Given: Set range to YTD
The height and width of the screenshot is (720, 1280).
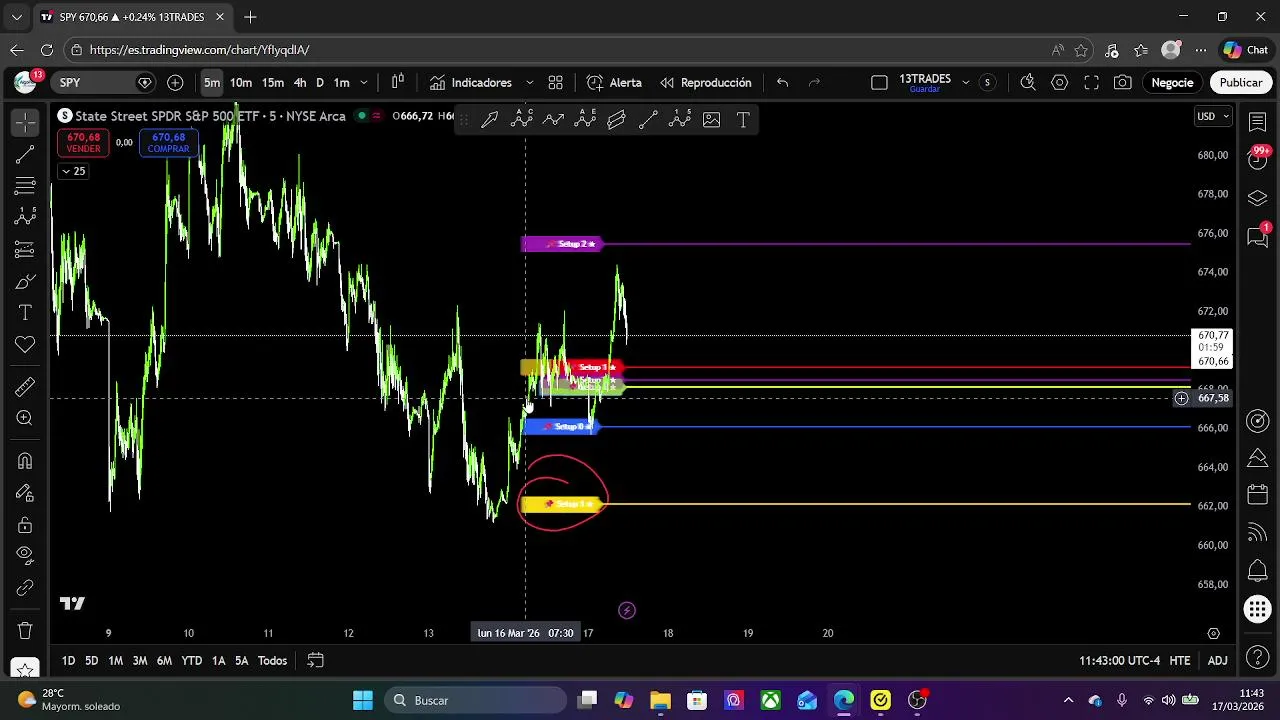Looking at the screenshot, I should [191, 660].
